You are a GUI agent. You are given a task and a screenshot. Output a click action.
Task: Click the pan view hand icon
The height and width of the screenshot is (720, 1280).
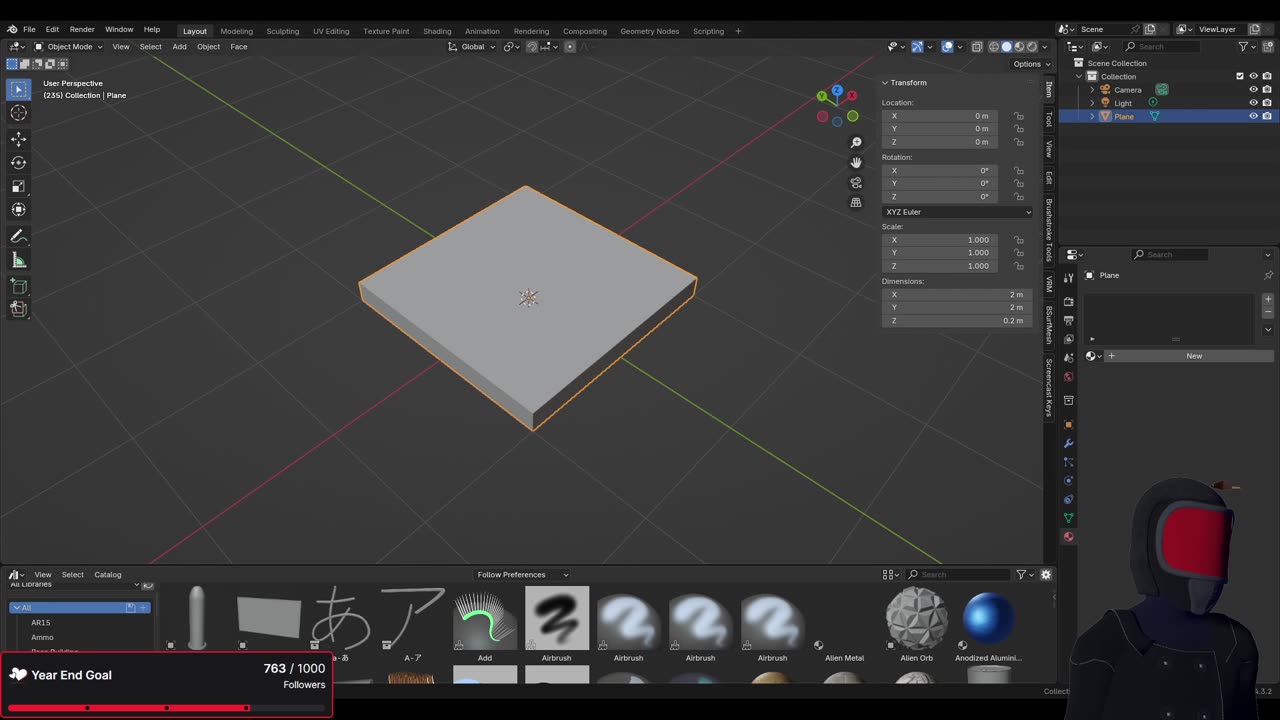856,162
